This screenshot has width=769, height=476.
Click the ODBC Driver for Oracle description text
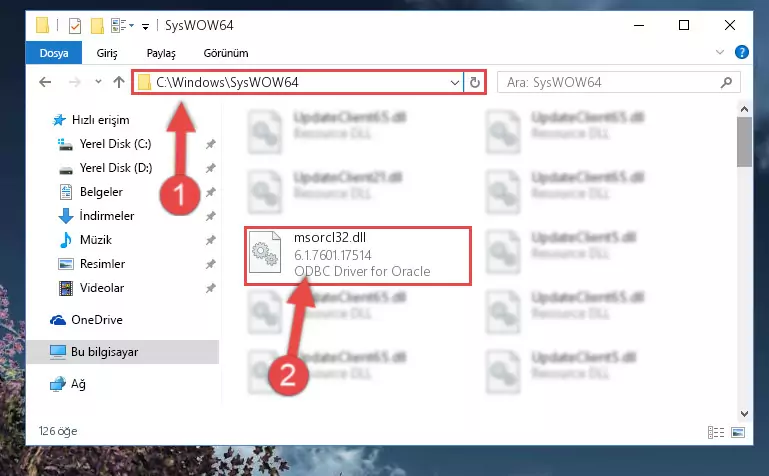362,272
